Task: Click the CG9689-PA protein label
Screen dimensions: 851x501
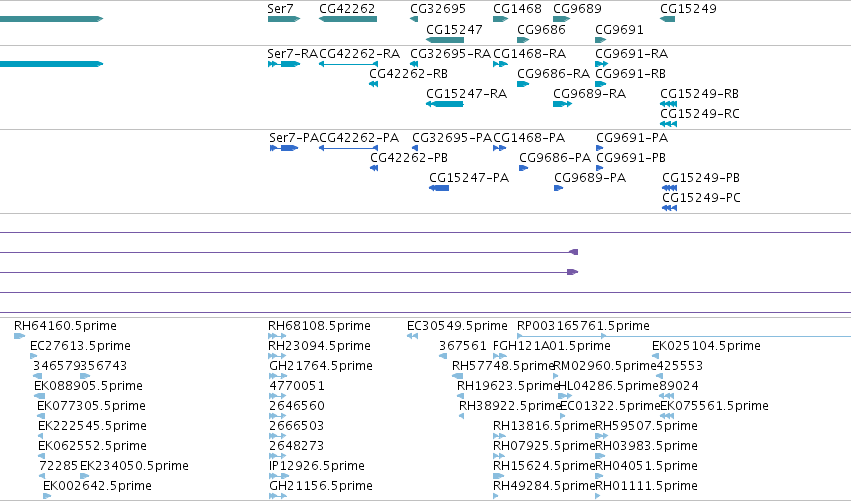Action: [590, 178]
